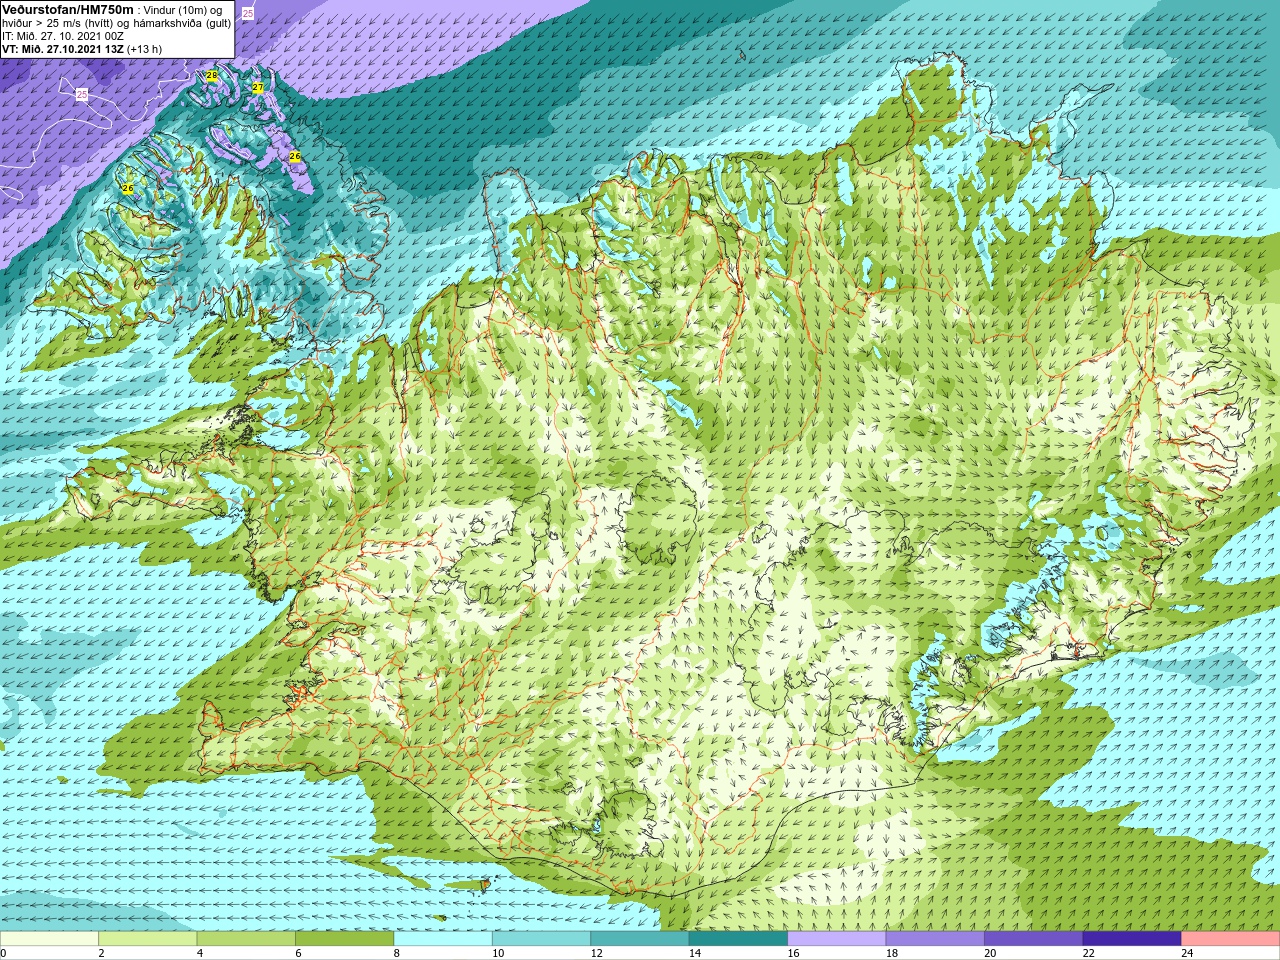Image resolution: width=1280 pixels, height=960 pixels.
Task: Click the legend scale value 24
Action: pyautogui.click(x=1188, y=953)
